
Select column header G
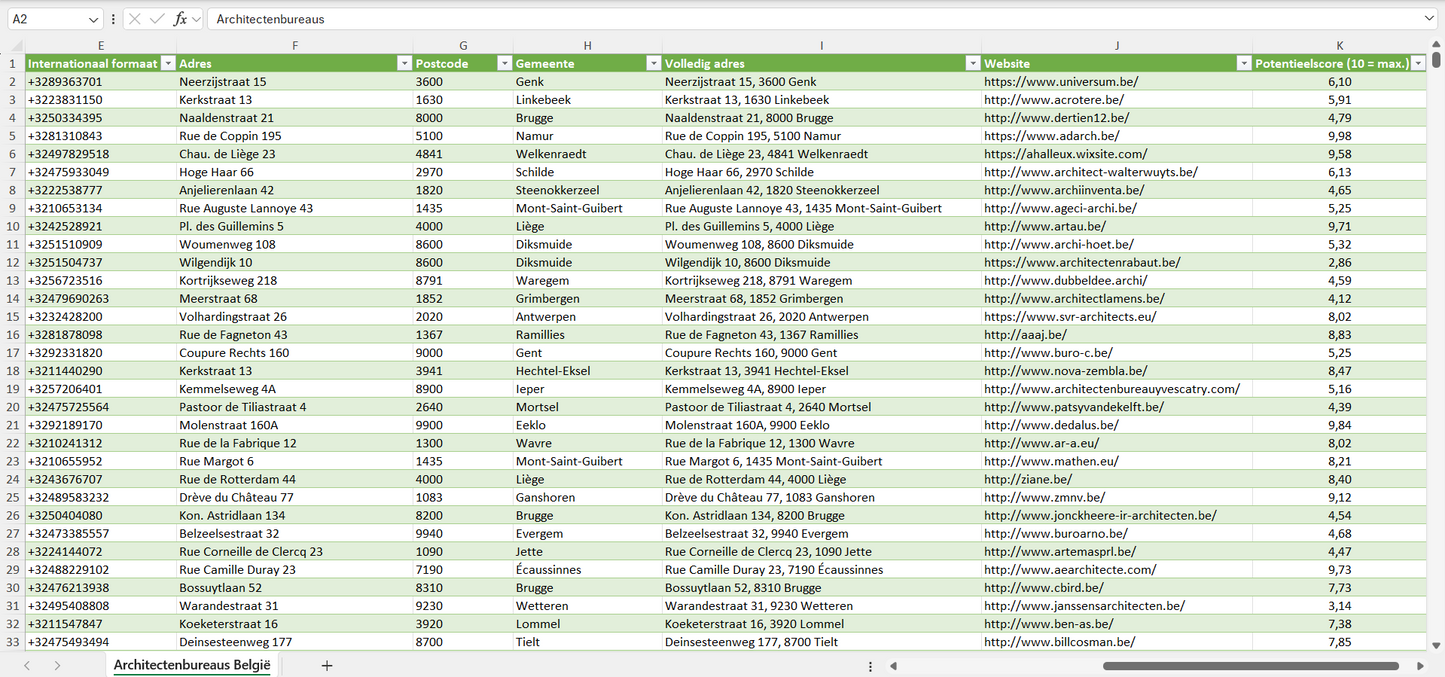463,45
